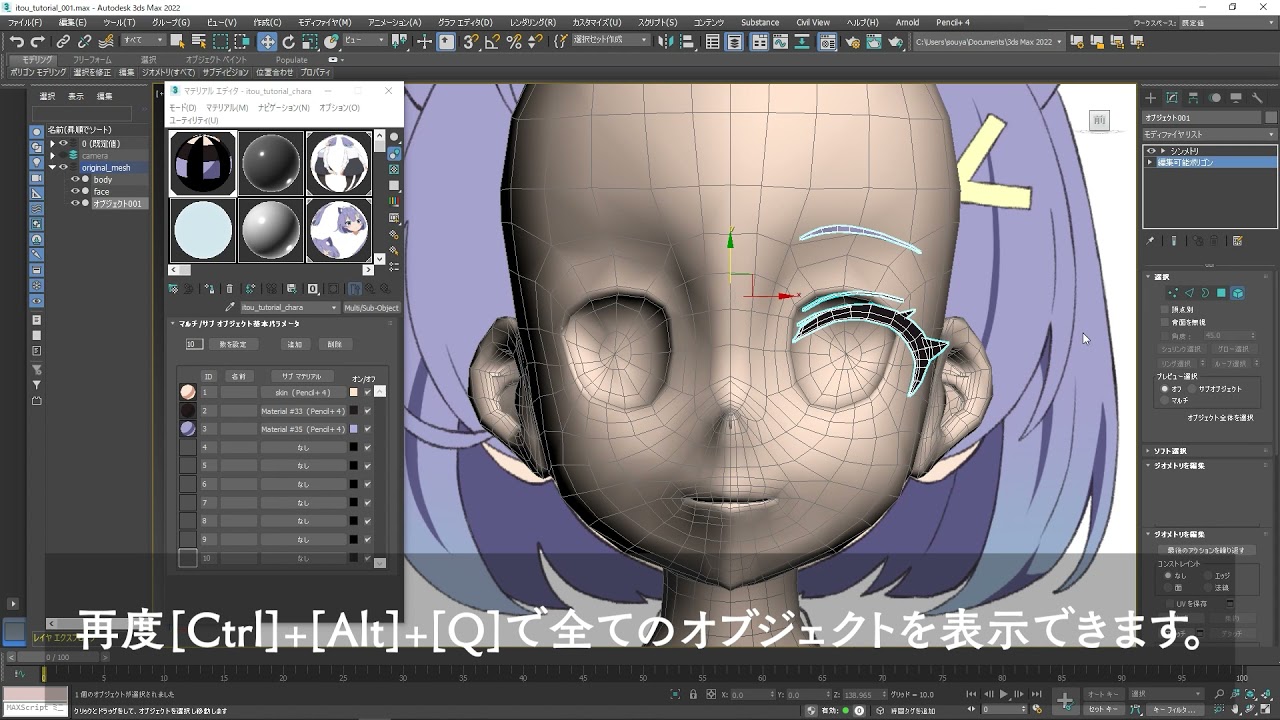
Task: Open マテリアル(M) menu in Material Editor
Action: click(227, 107)
